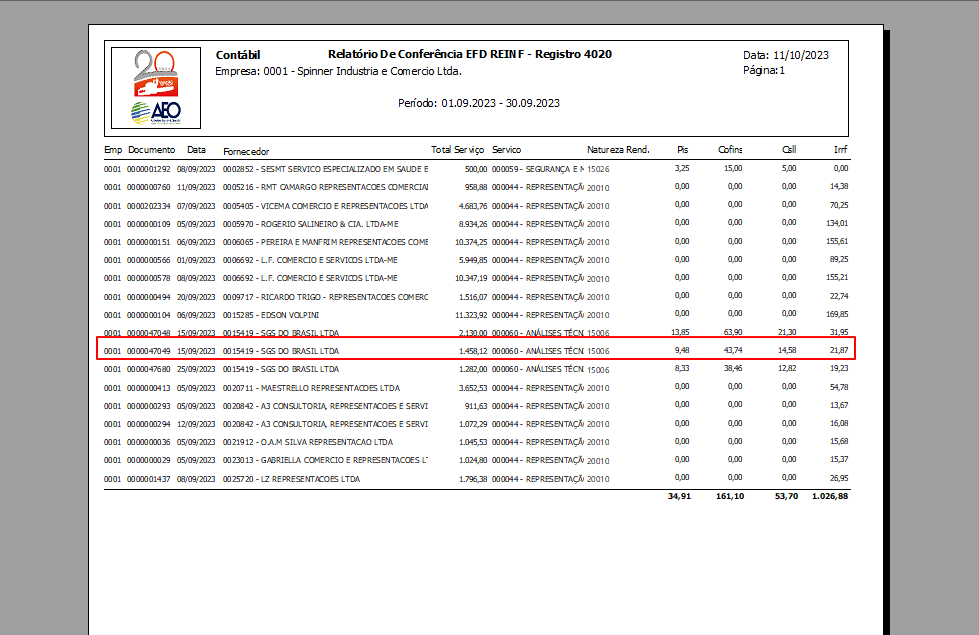979x635 pixels.
Task: Click document number 0000000294
Action: 149,425
